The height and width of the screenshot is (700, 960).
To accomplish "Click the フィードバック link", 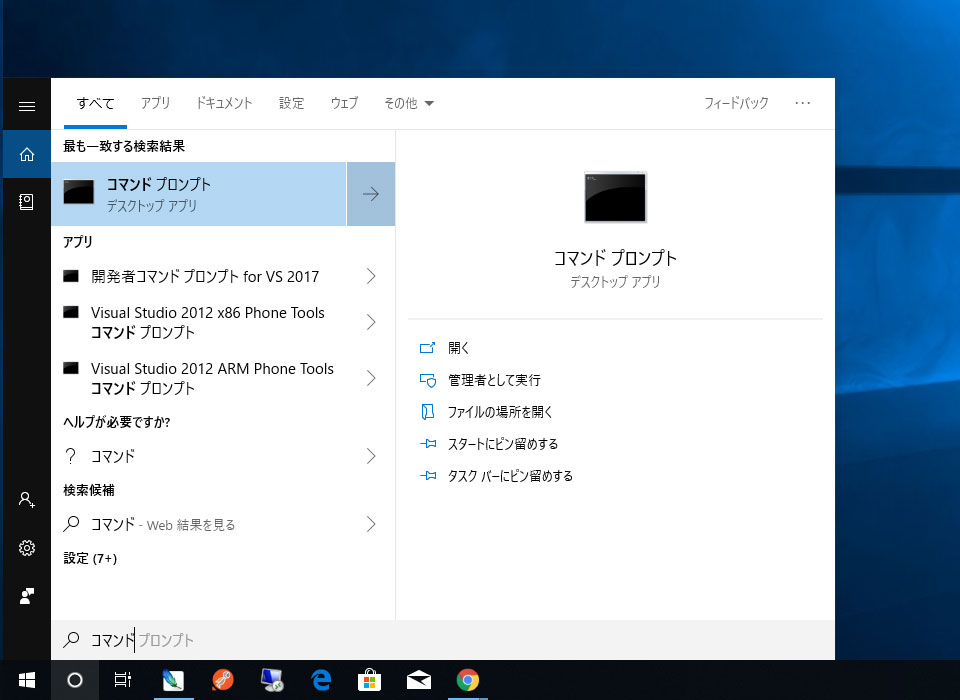I will pos(736,103).
